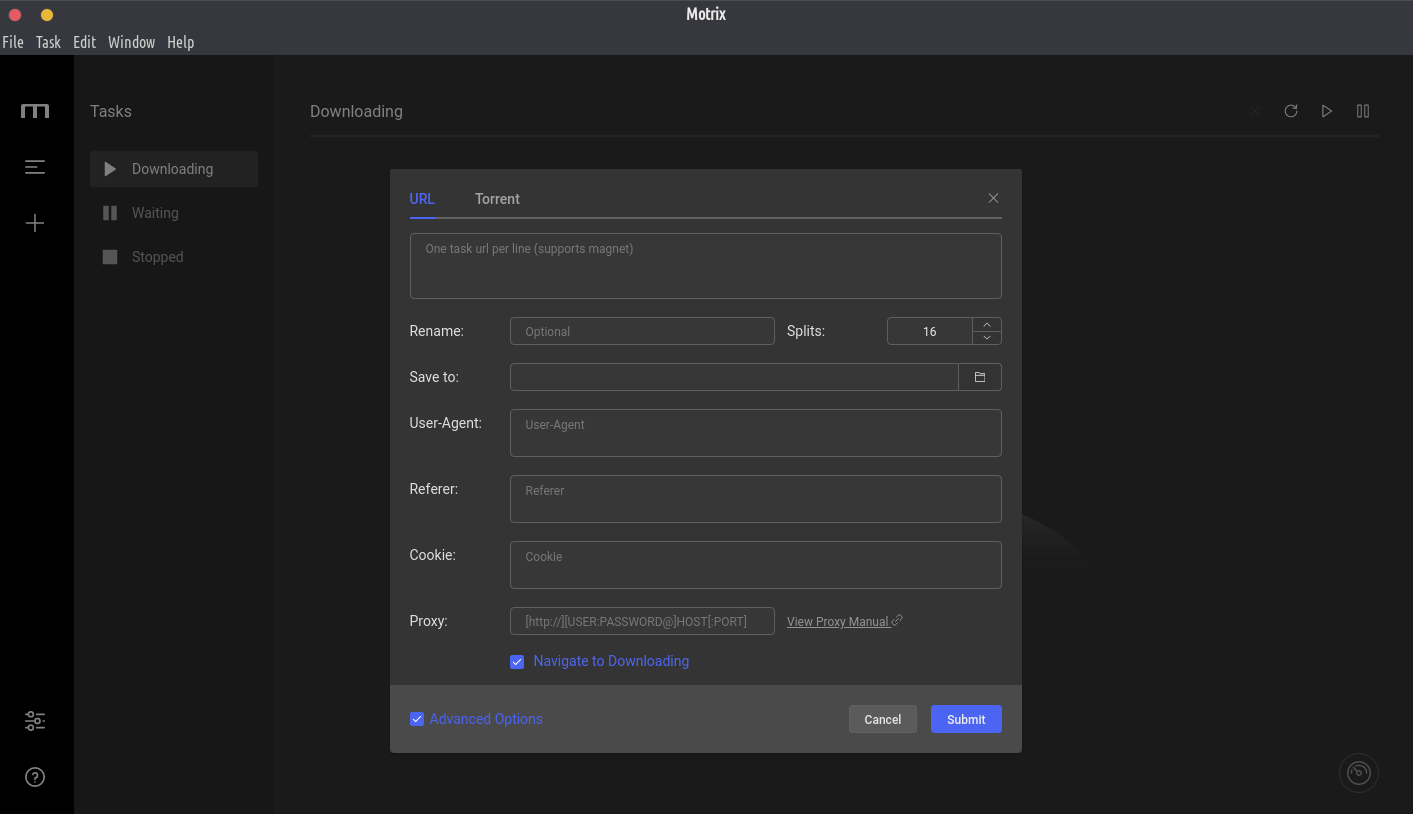Click the refresh task list icon
Viewport: 1413px width, 814px height.
pos(1291,111)
